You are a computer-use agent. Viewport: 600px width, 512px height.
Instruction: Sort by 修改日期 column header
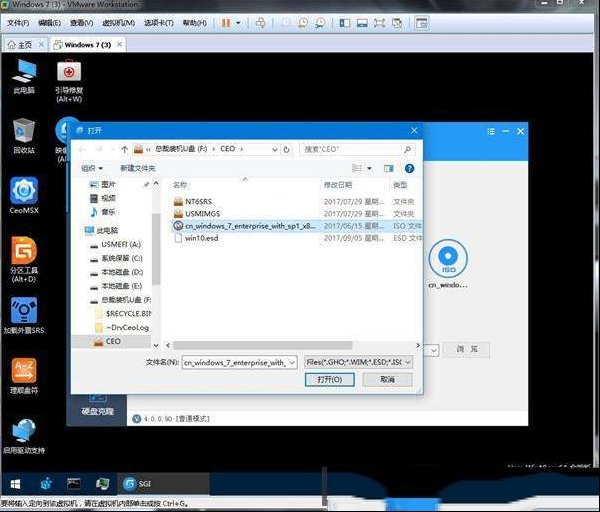pos(338,185)
